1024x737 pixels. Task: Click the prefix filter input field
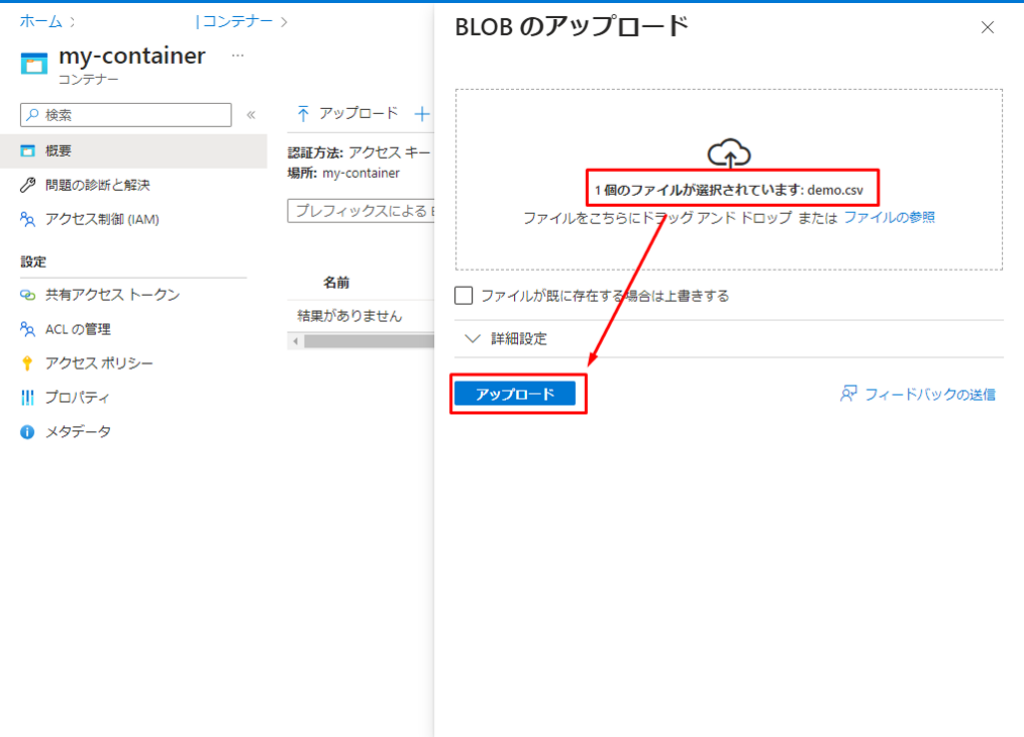click(x=361, y=211)
